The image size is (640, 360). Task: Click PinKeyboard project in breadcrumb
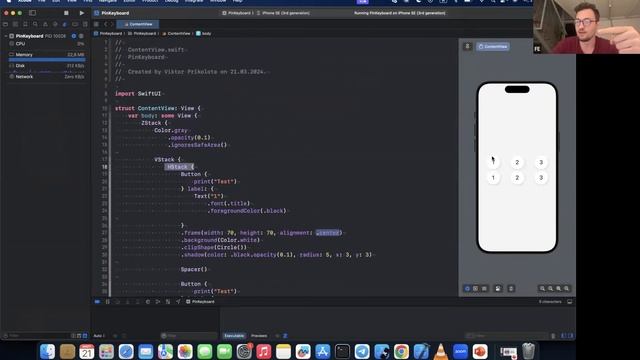coord(108,33)
